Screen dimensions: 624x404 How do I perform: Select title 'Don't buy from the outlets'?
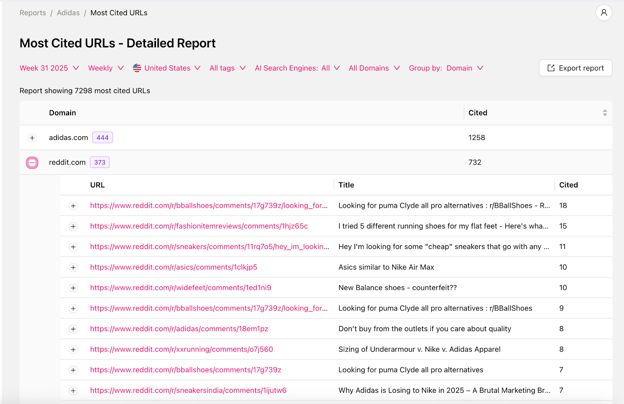tap(425, 329)
